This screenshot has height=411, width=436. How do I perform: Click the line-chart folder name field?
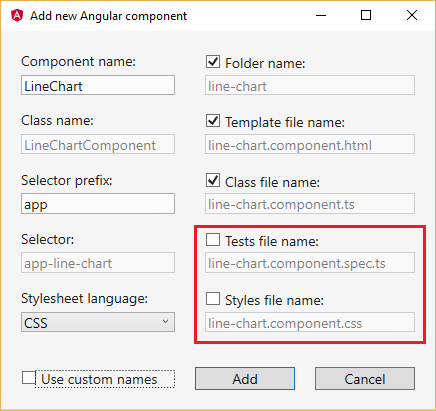[x=310, y=85]
